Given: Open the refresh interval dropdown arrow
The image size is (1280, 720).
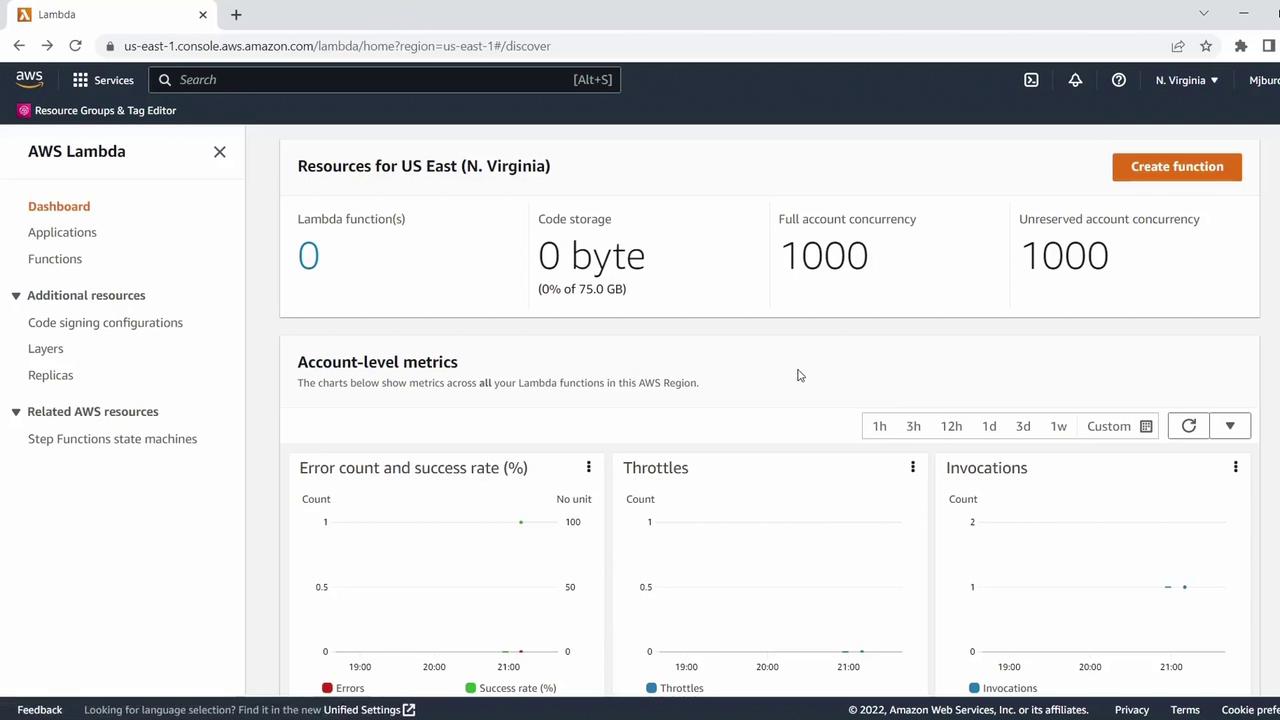Looking at the screenshot, I should point(1230,426).
